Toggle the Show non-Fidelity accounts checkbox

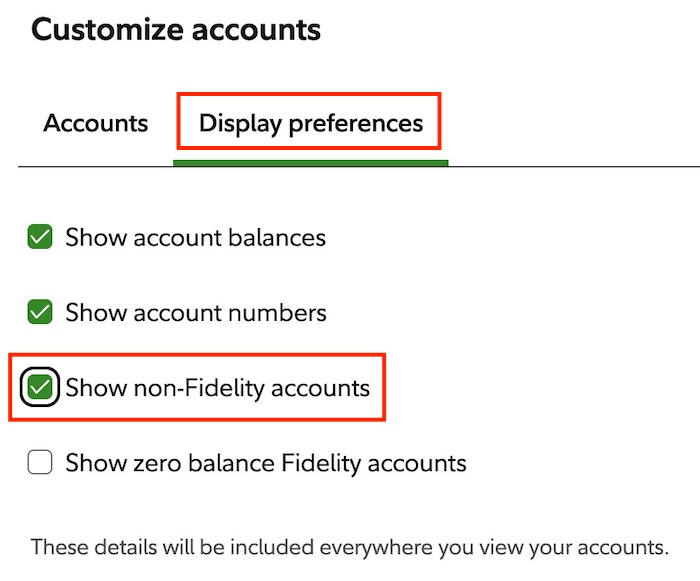point(40,387)
